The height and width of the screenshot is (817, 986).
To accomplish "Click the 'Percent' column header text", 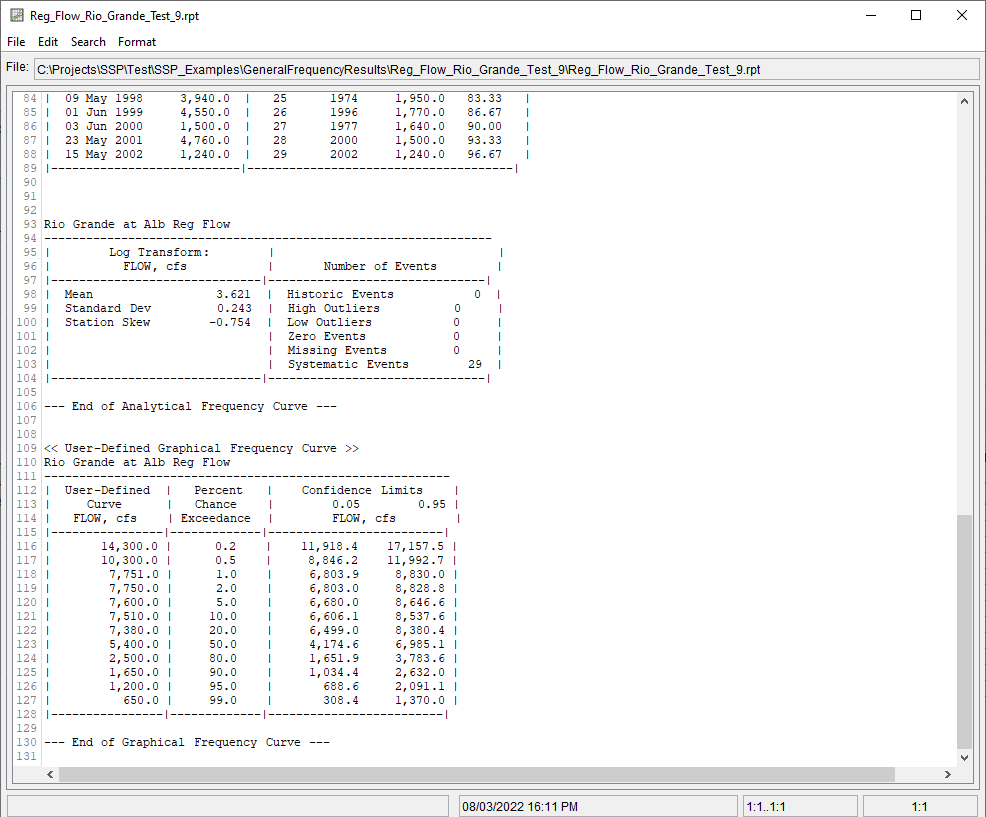I will tap(218, 490).
